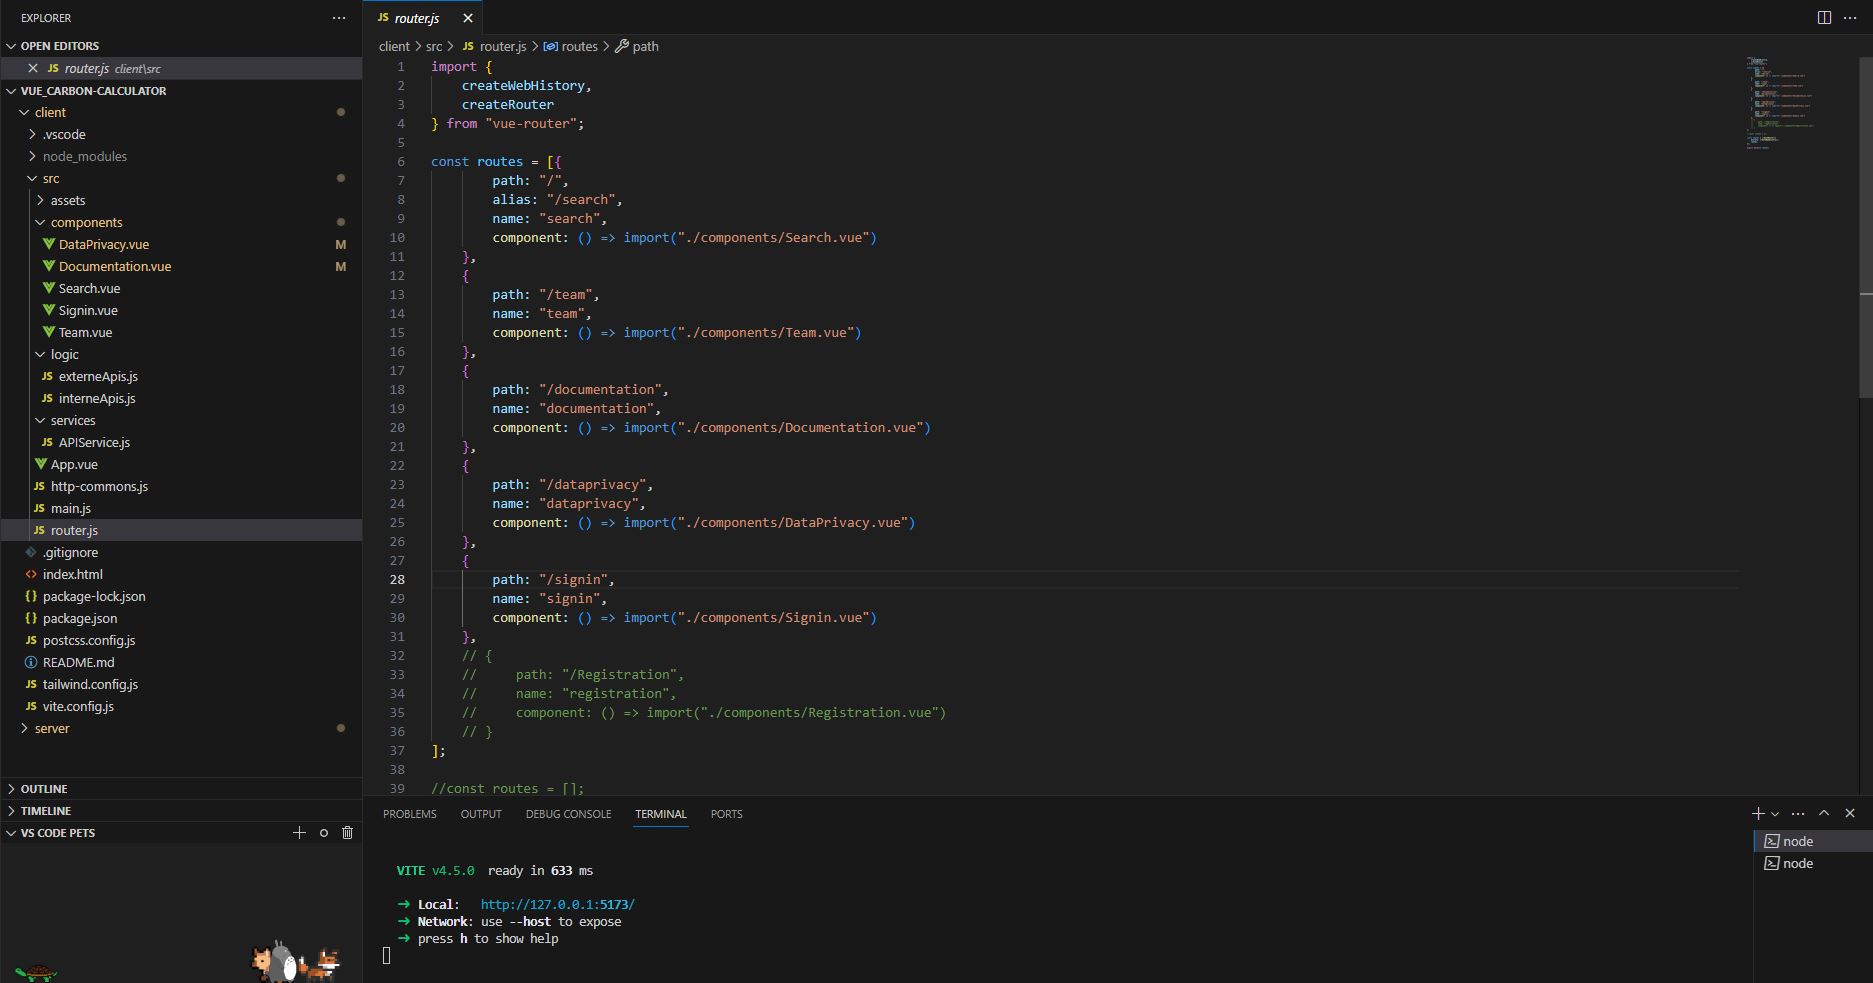
Task: Click the split editor right icon
Action: click(x=1824, y=18)
